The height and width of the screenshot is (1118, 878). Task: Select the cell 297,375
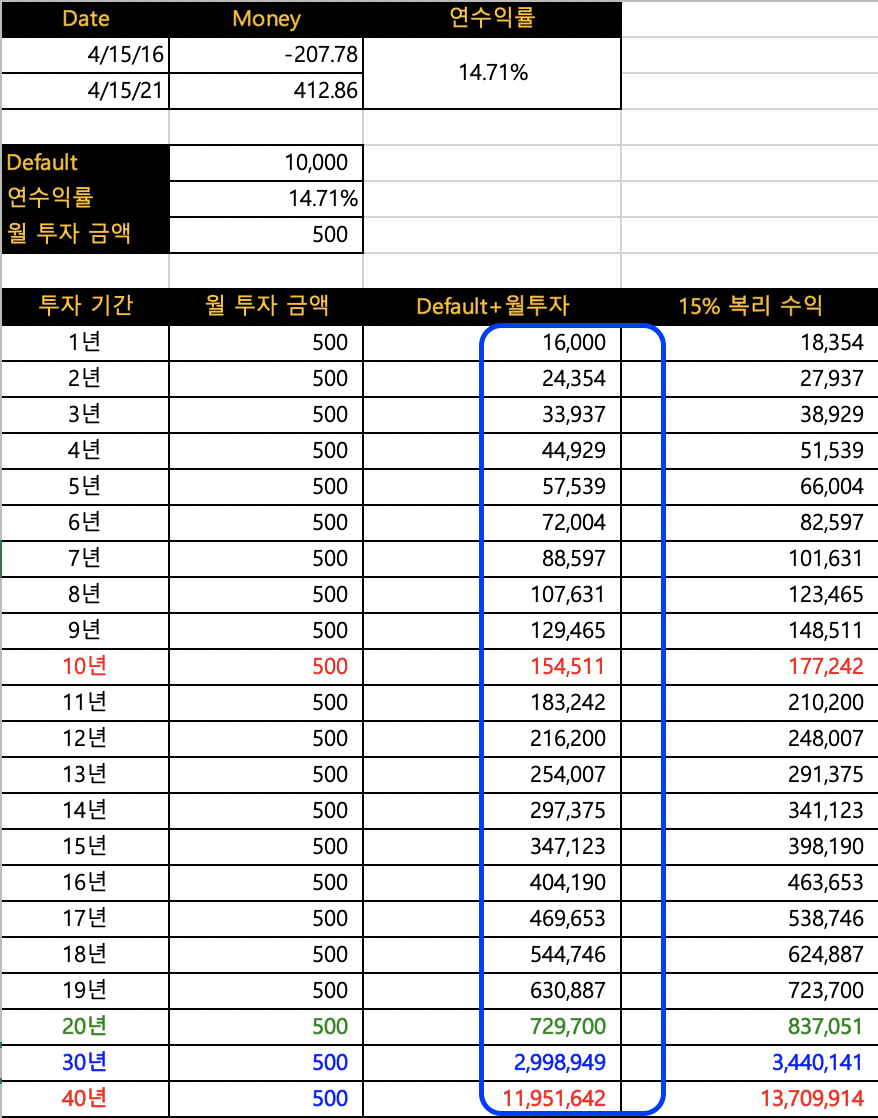(492, 811)
